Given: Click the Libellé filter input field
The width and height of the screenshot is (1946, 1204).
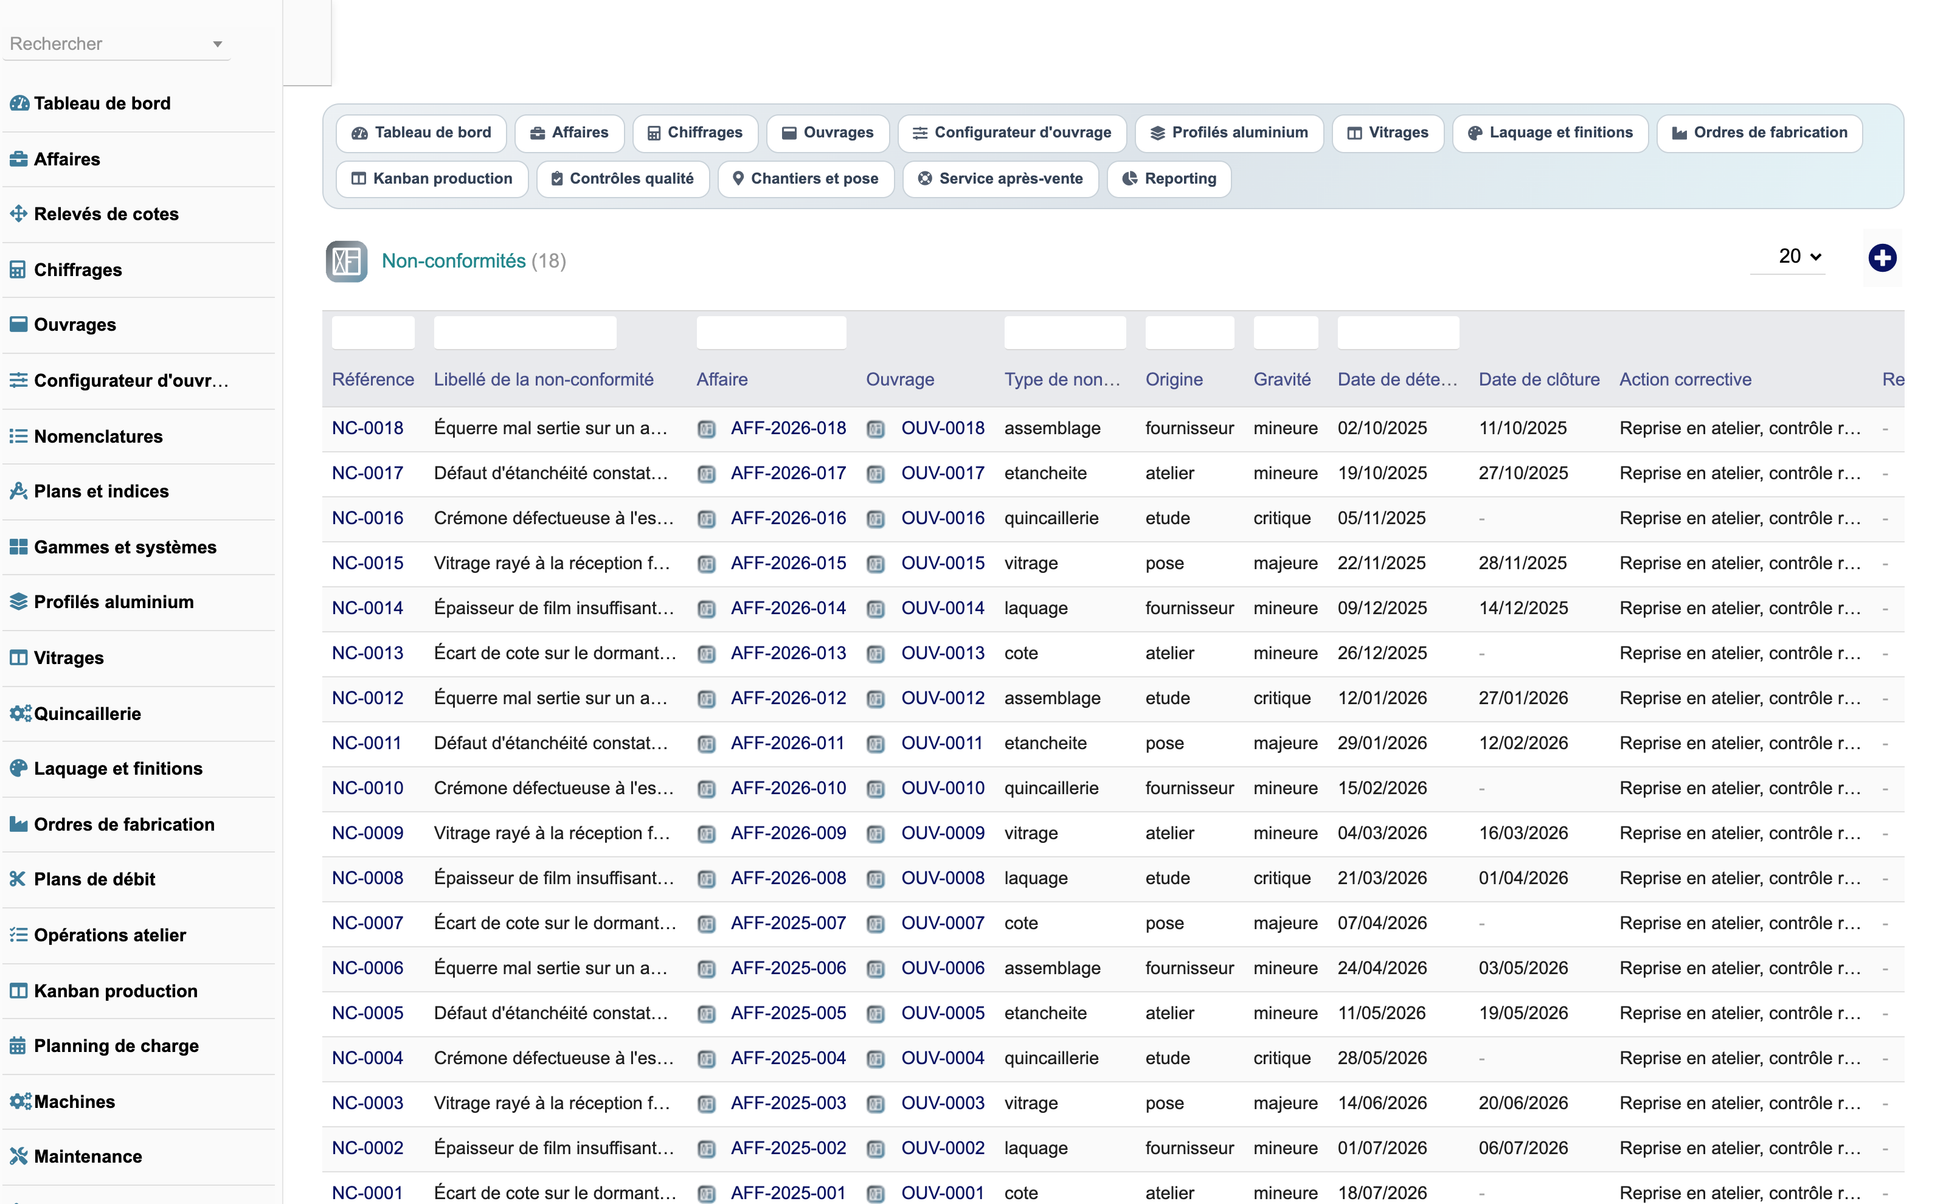Looking at the screenshot, I should tap(525, 332).
